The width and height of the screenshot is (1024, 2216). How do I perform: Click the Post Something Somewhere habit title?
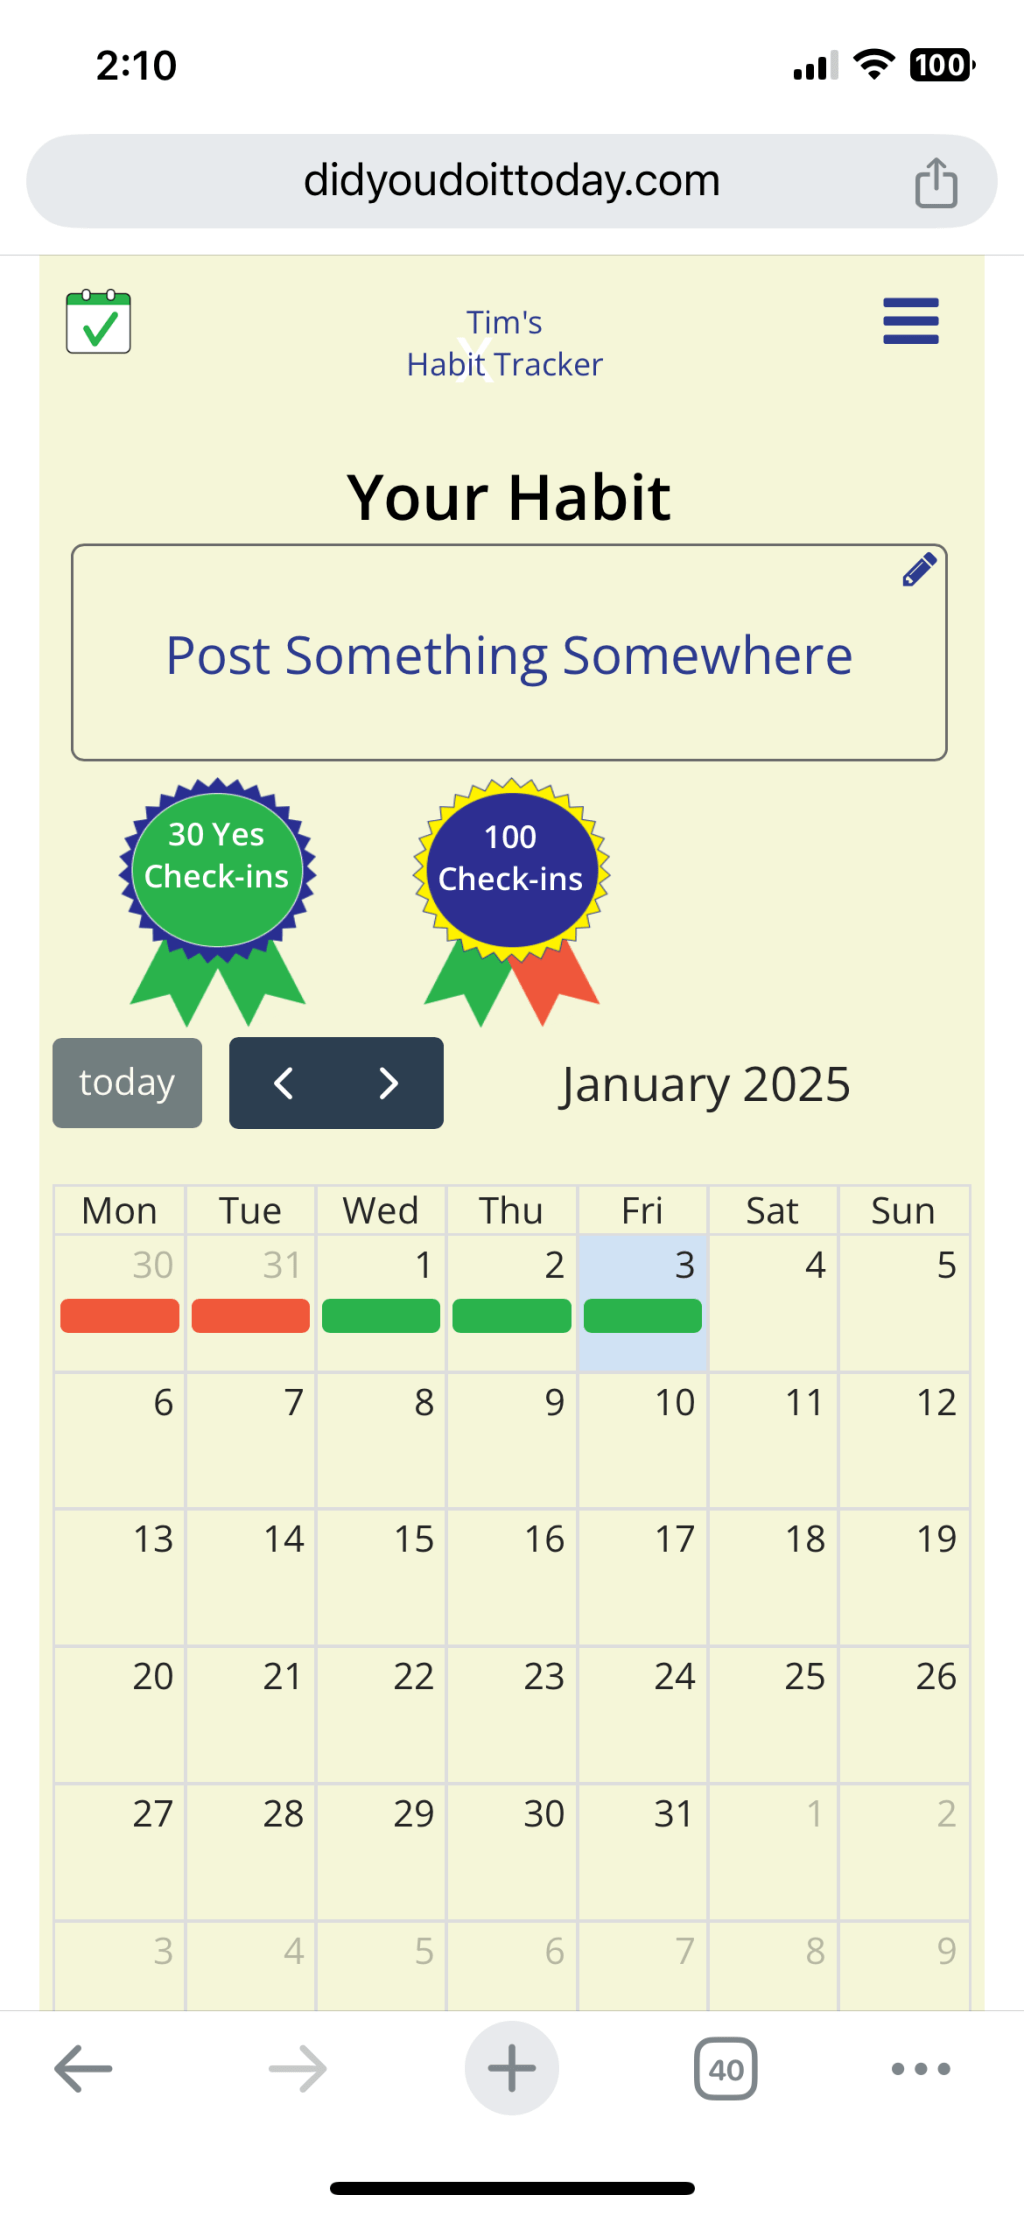[509, 656]
